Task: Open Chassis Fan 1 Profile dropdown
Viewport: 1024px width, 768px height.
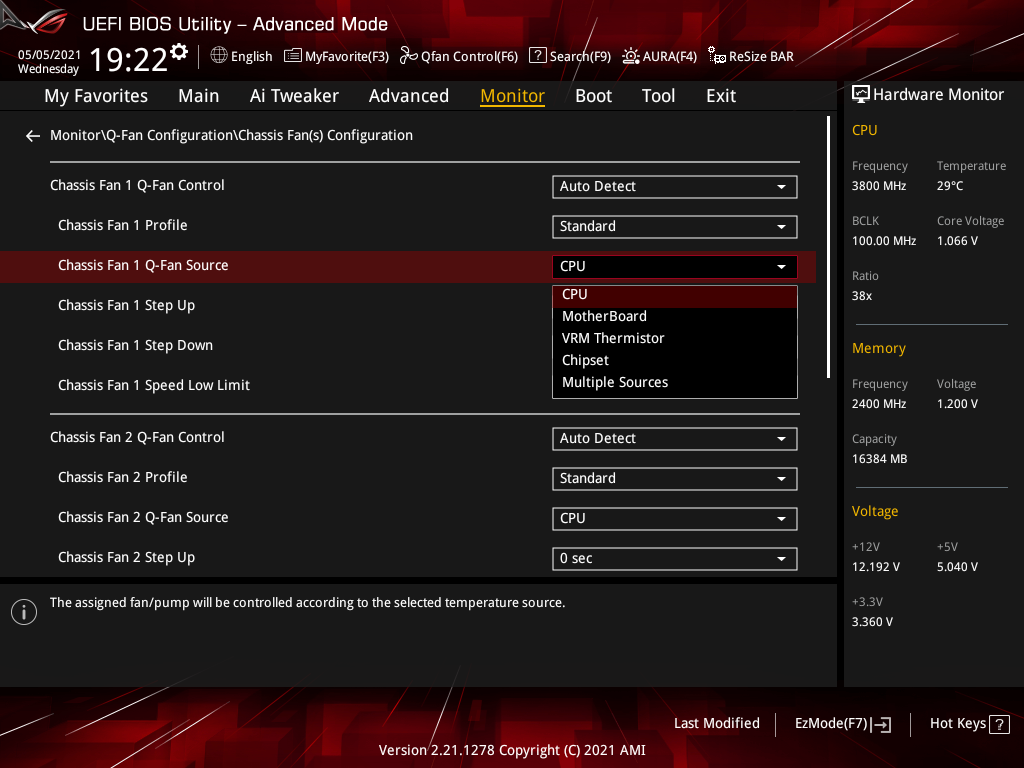Action: coord(675,227)
